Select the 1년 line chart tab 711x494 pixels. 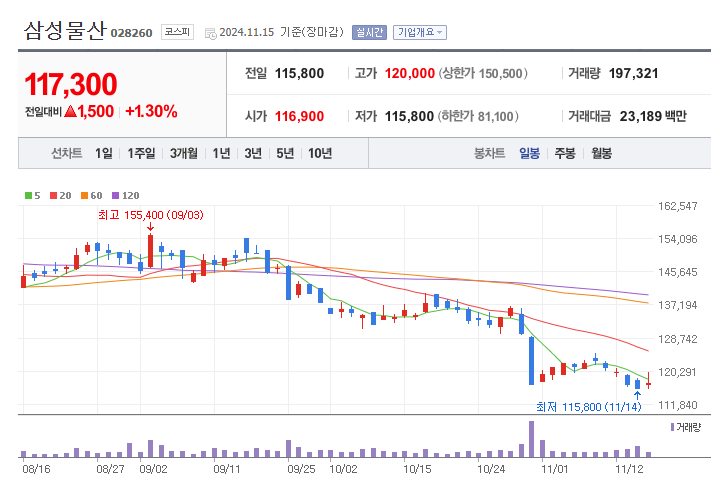222,153
